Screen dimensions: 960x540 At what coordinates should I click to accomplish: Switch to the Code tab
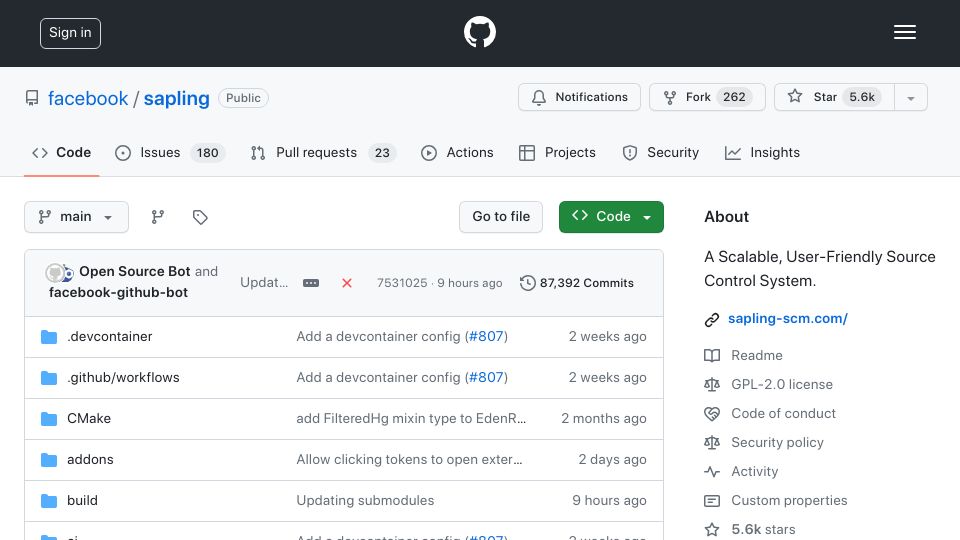click(x=61, y=152)
